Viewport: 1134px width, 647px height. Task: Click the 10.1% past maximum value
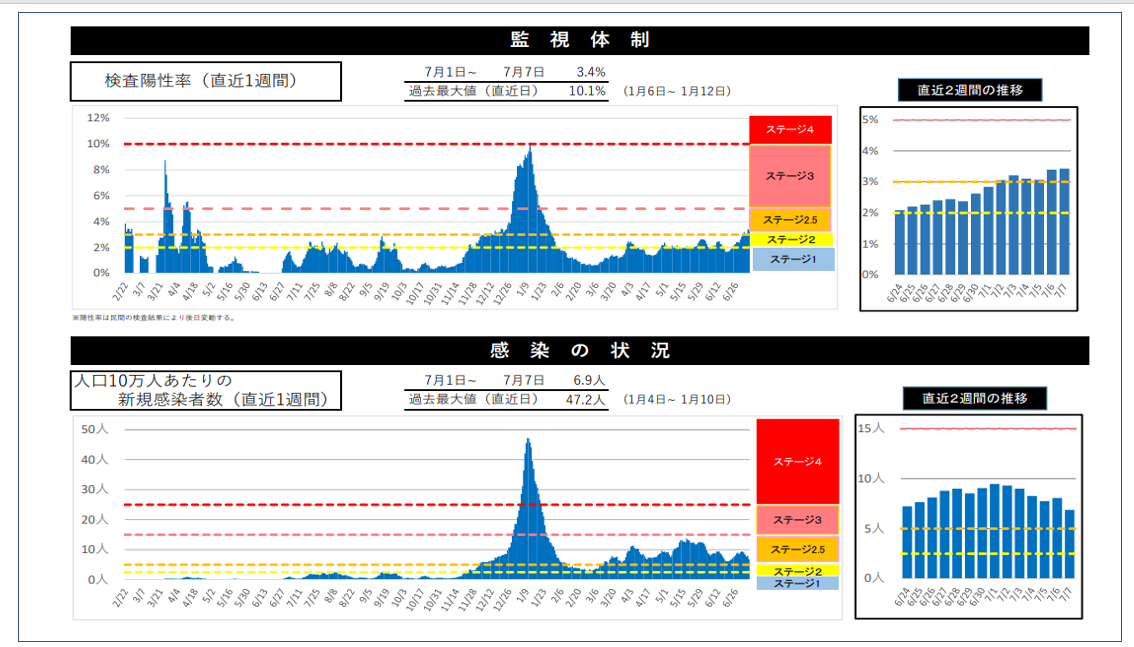point(587,91)
